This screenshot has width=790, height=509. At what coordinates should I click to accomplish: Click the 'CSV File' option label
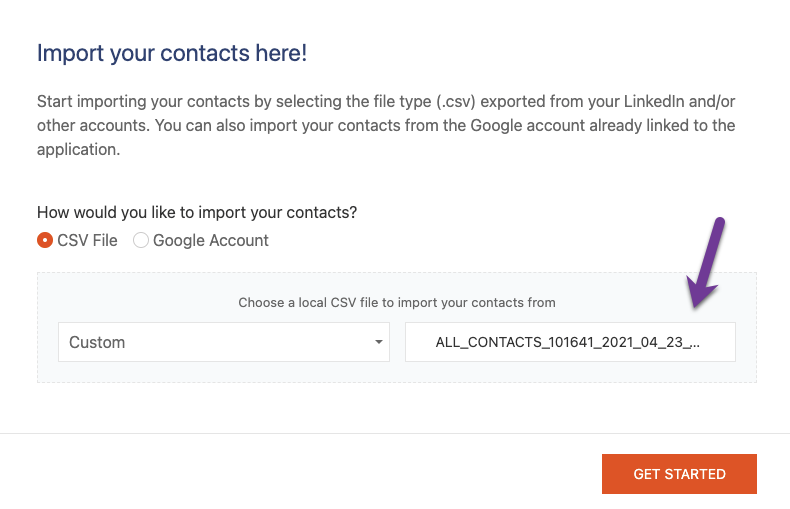pos(87,241)
